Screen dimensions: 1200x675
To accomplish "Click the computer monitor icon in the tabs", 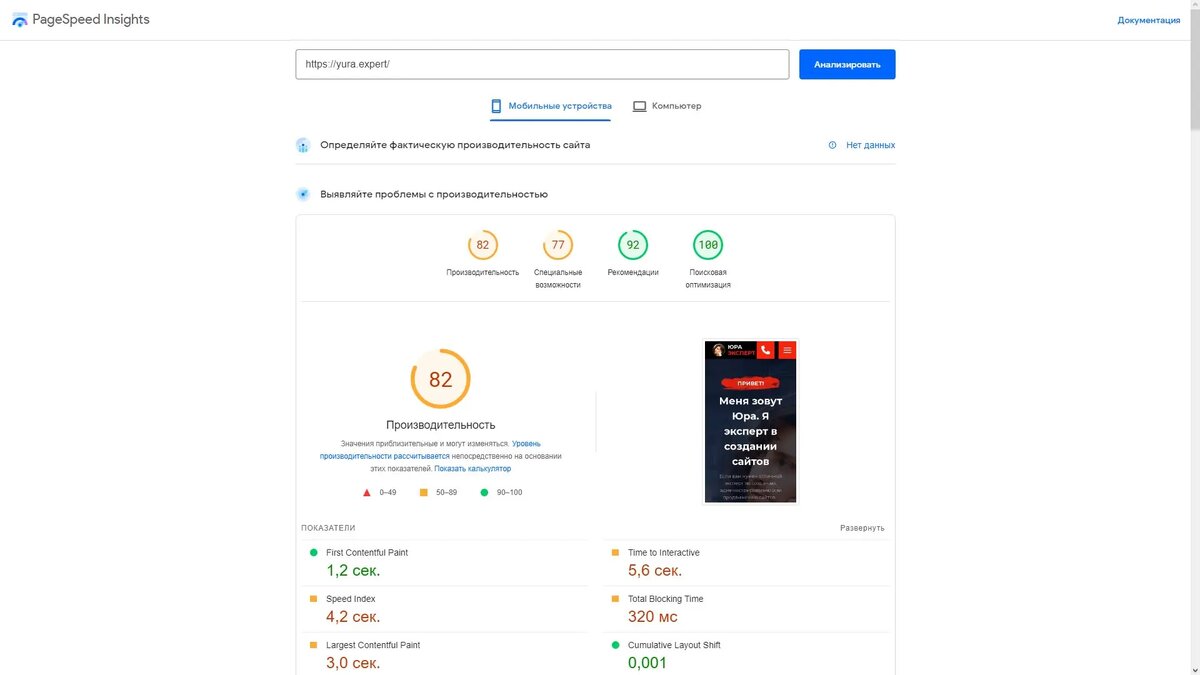I will coord(639,106).
